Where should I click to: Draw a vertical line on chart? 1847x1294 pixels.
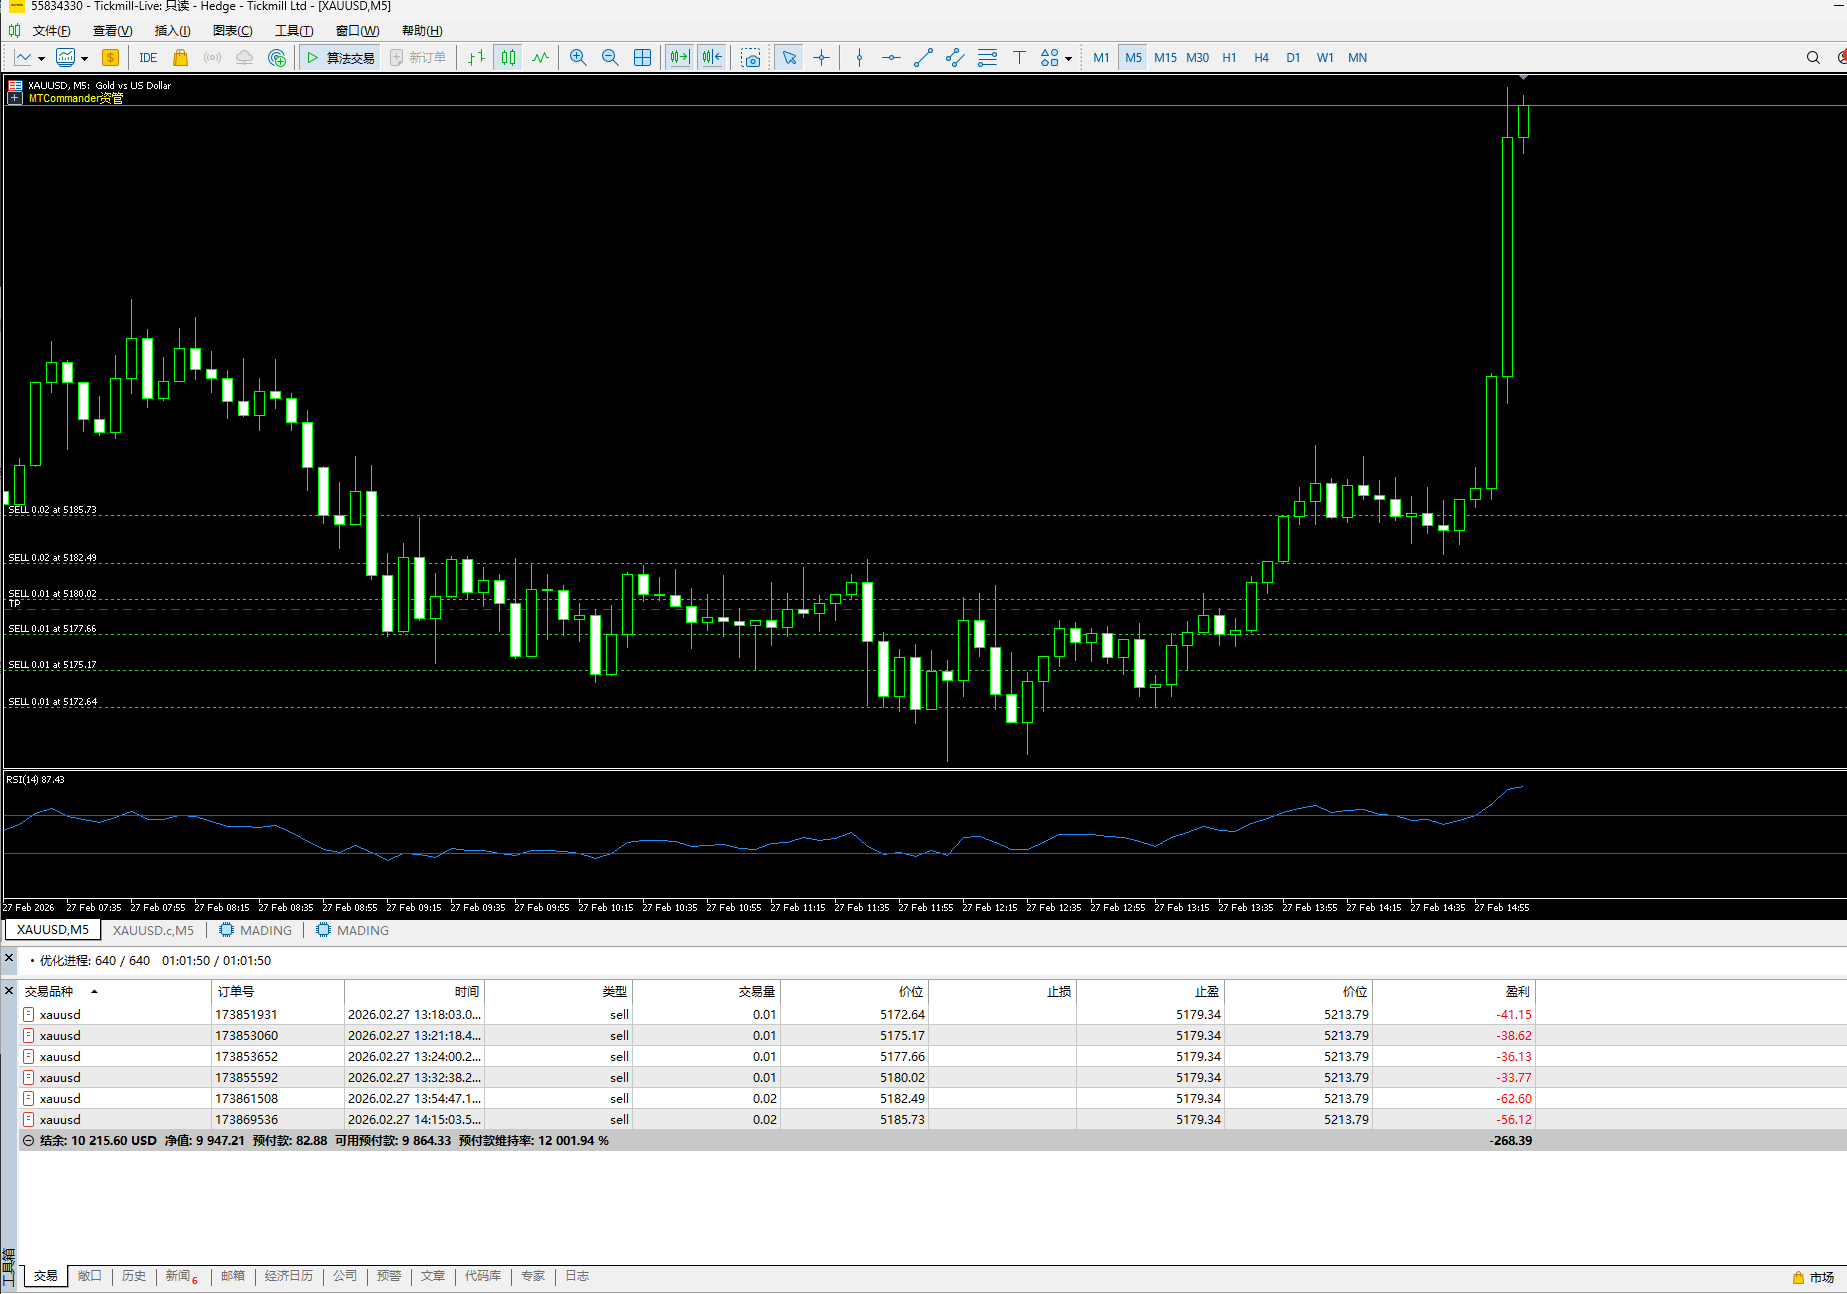[859, 58]
